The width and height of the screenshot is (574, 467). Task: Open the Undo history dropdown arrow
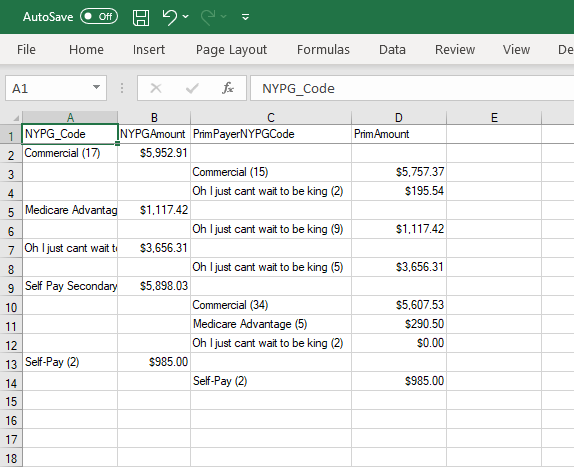[186, 16]
